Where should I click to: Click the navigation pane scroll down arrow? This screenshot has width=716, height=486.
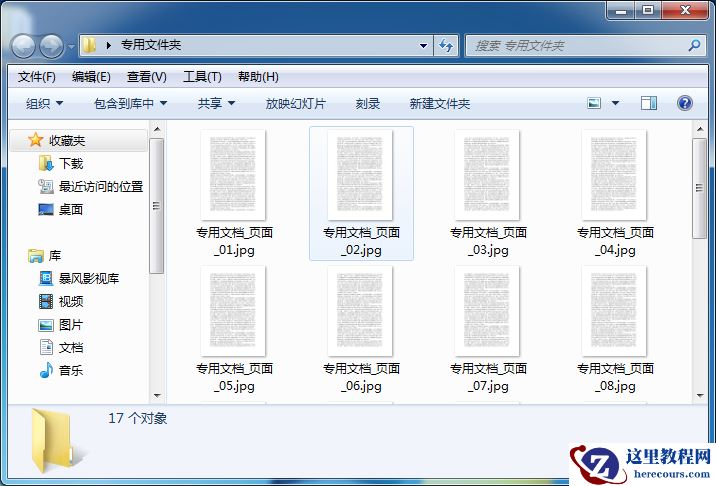(x=157, y=396)
